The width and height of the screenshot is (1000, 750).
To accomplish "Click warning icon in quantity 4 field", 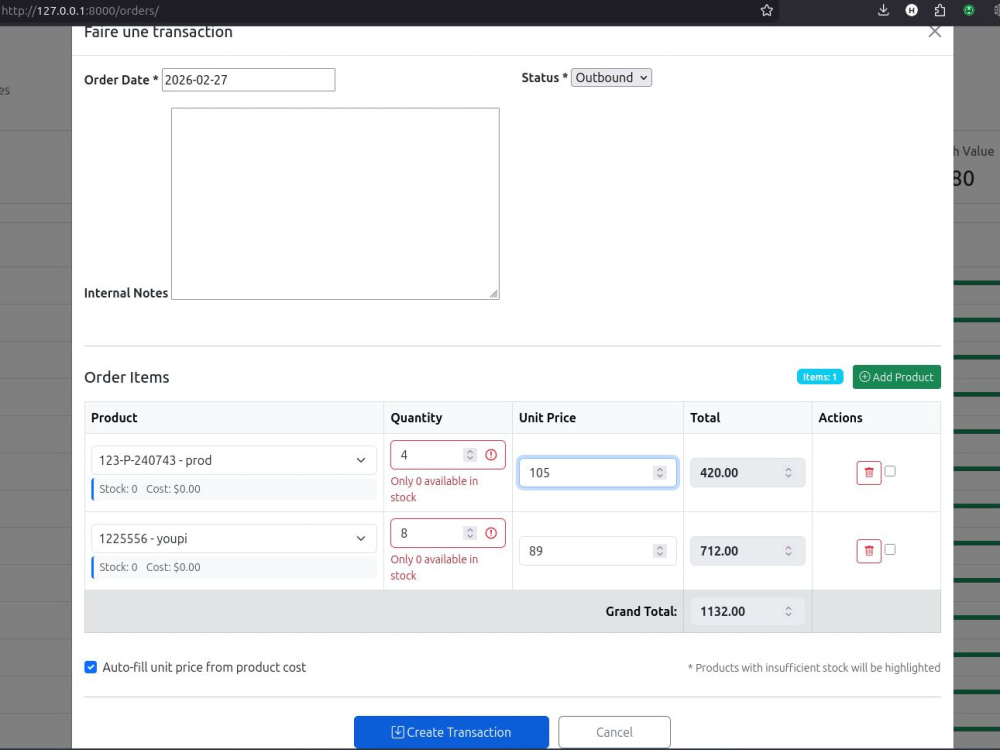I will [x=491, y=455].
